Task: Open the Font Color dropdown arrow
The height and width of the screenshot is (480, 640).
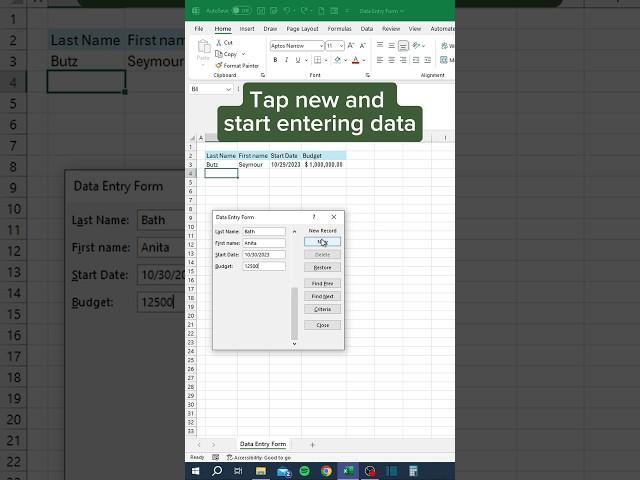Action: [364, 60]
